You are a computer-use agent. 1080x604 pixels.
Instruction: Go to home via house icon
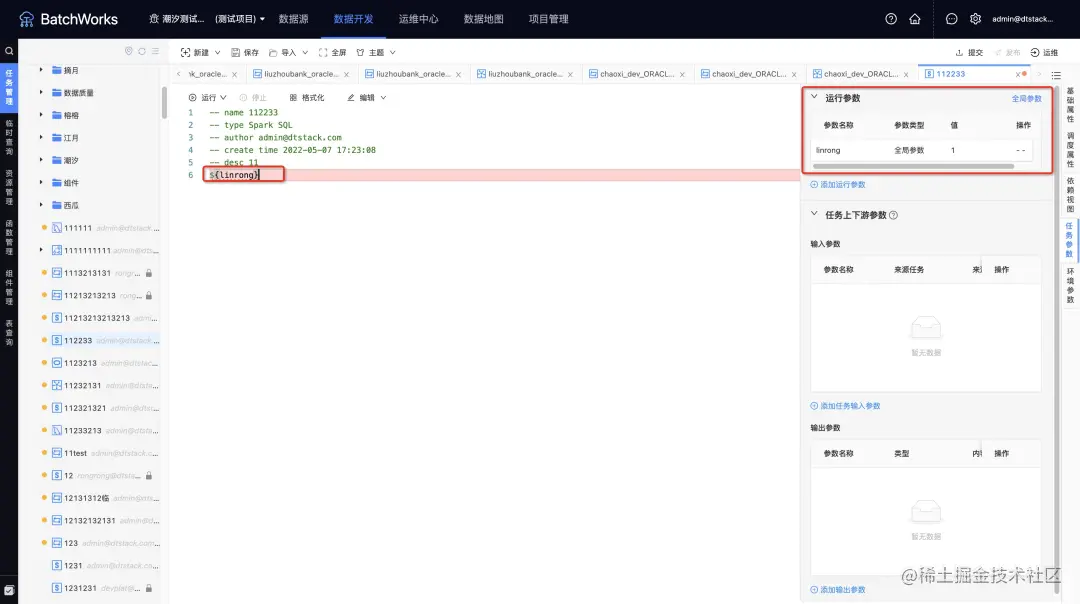coord(915,19)
